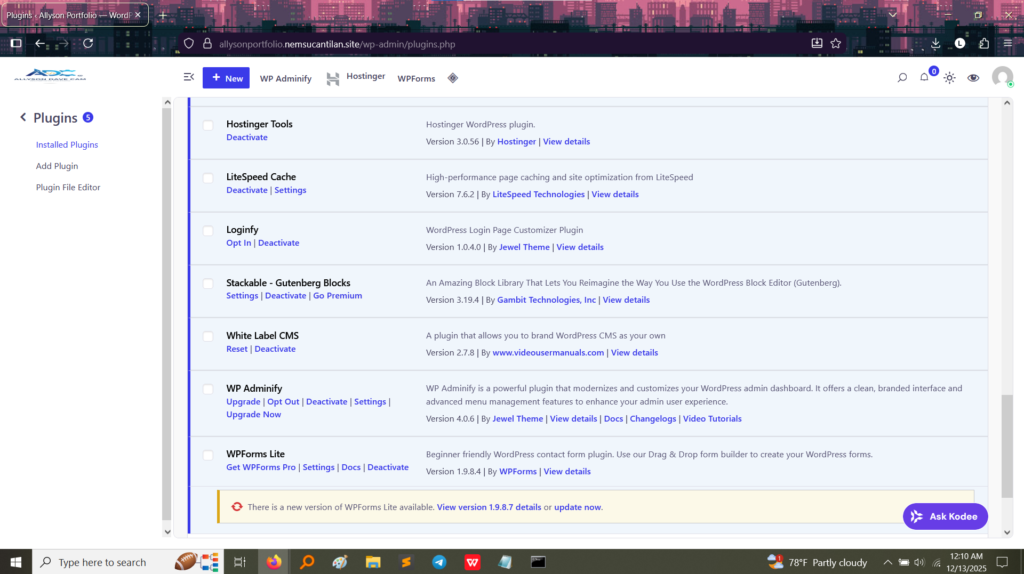Open the user avatar profile menu

pos(1001,77)
